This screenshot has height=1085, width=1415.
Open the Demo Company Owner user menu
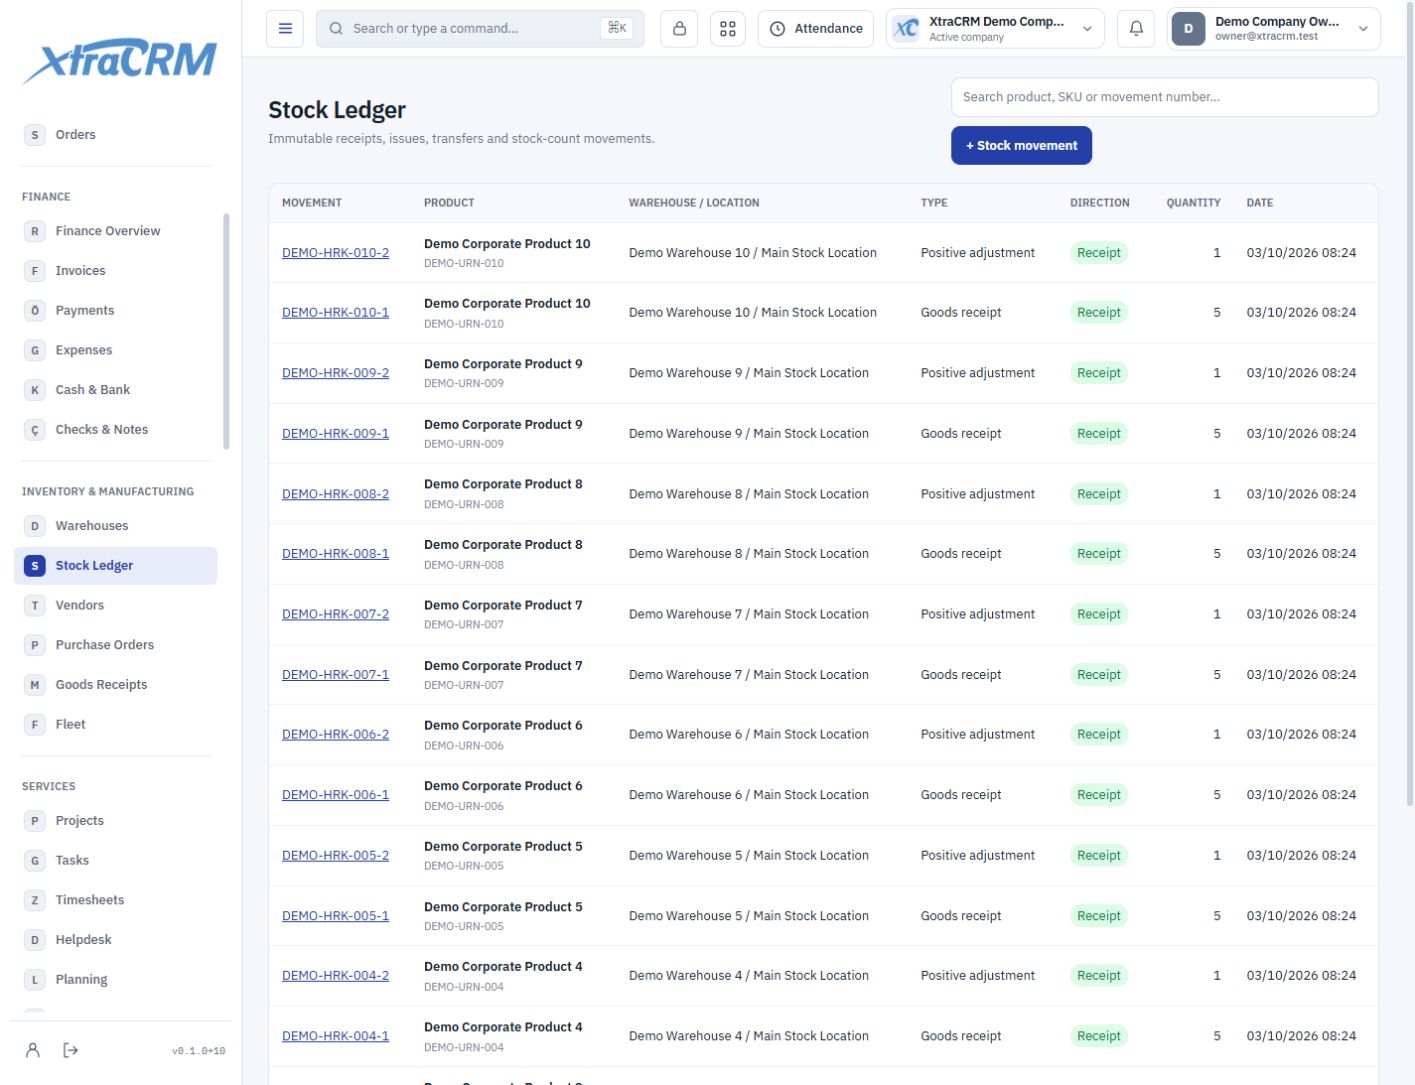(x=1274, y=29)
